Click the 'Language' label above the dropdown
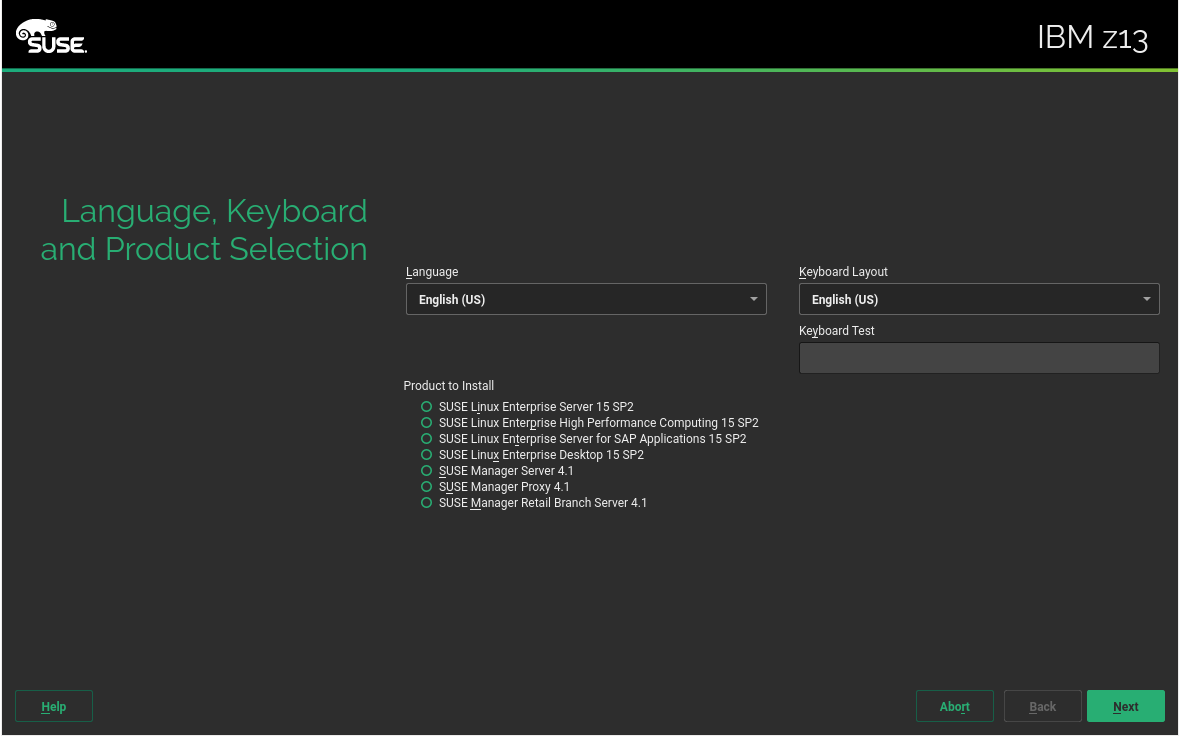The image size is (1179, 736). click(432, 272)
